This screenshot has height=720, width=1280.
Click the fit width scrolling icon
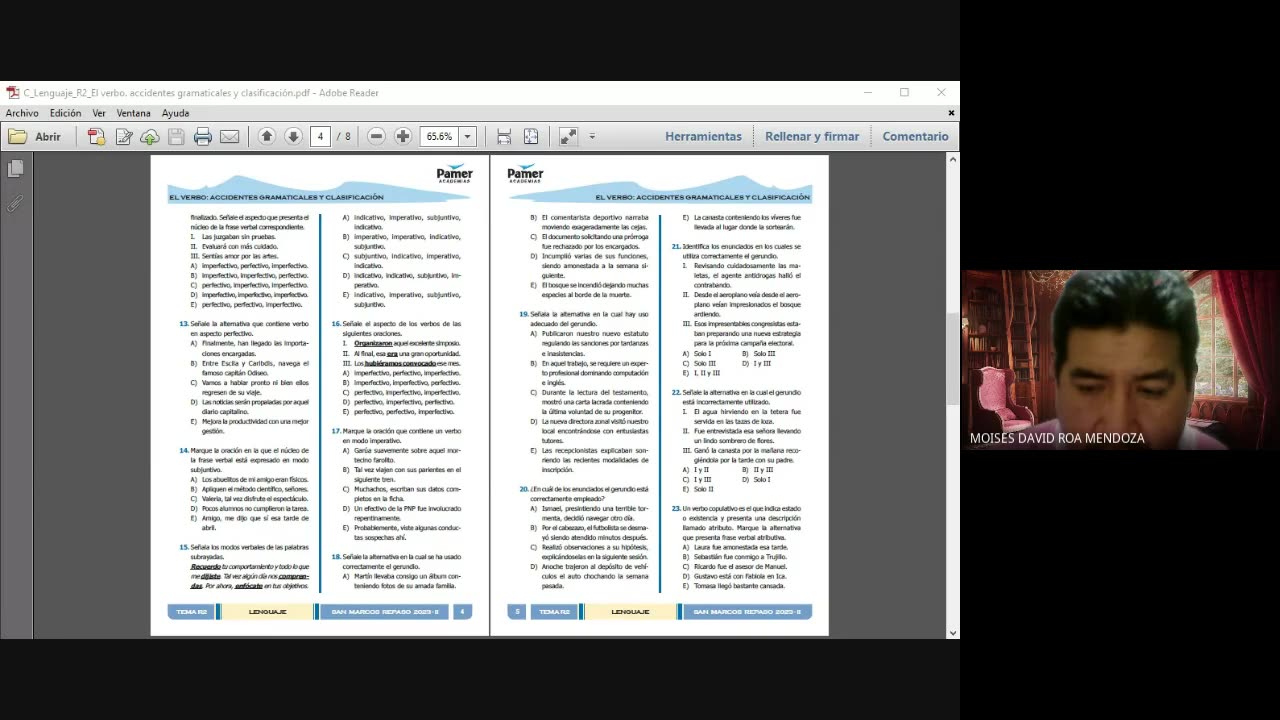pos(504,137)
